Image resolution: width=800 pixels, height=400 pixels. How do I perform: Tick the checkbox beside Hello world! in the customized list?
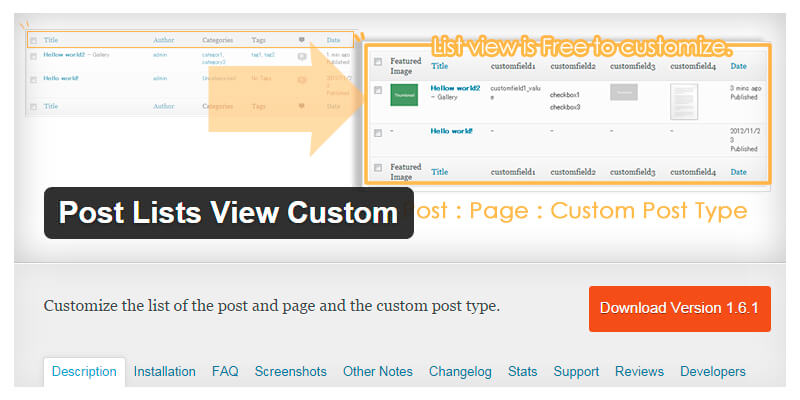[x=378, y=133]
